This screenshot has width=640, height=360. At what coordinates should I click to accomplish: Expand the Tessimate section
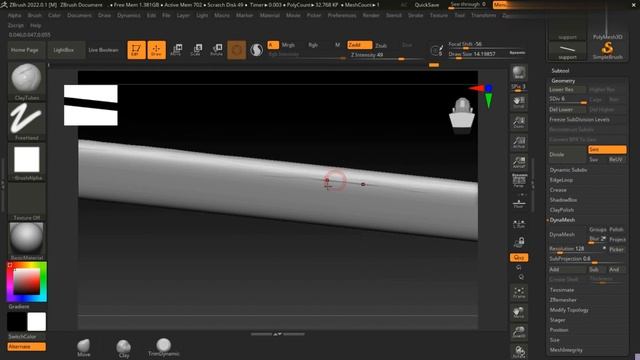[x=562, y=290]
